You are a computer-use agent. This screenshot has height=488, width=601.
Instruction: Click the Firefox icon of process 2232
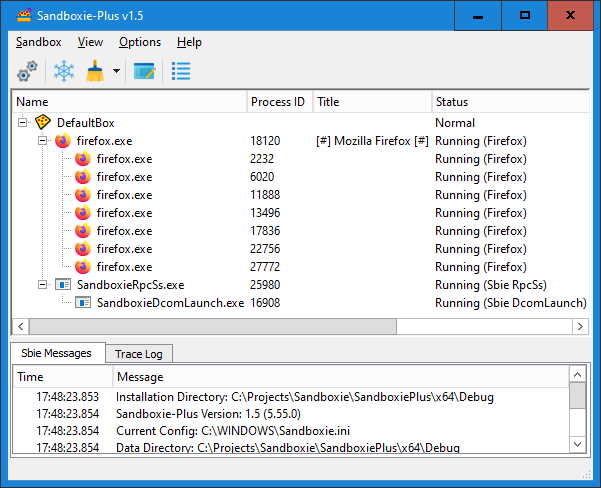[x=83, y=159]
